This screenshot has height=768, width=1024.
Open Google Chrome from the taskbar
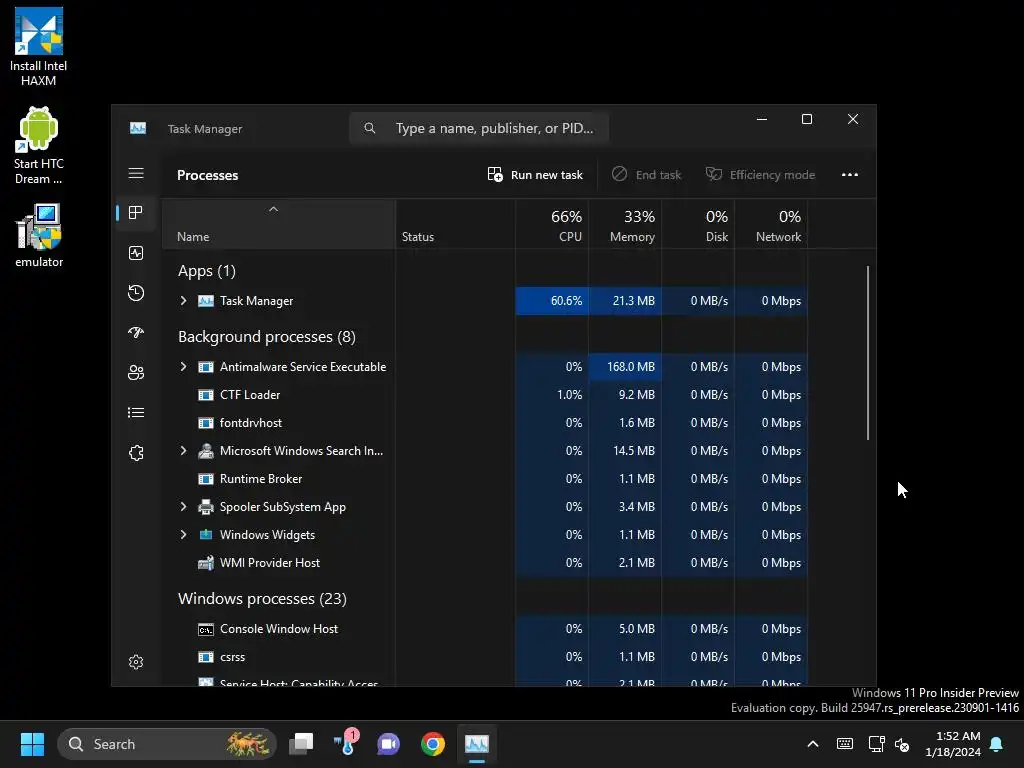(432, 744)
